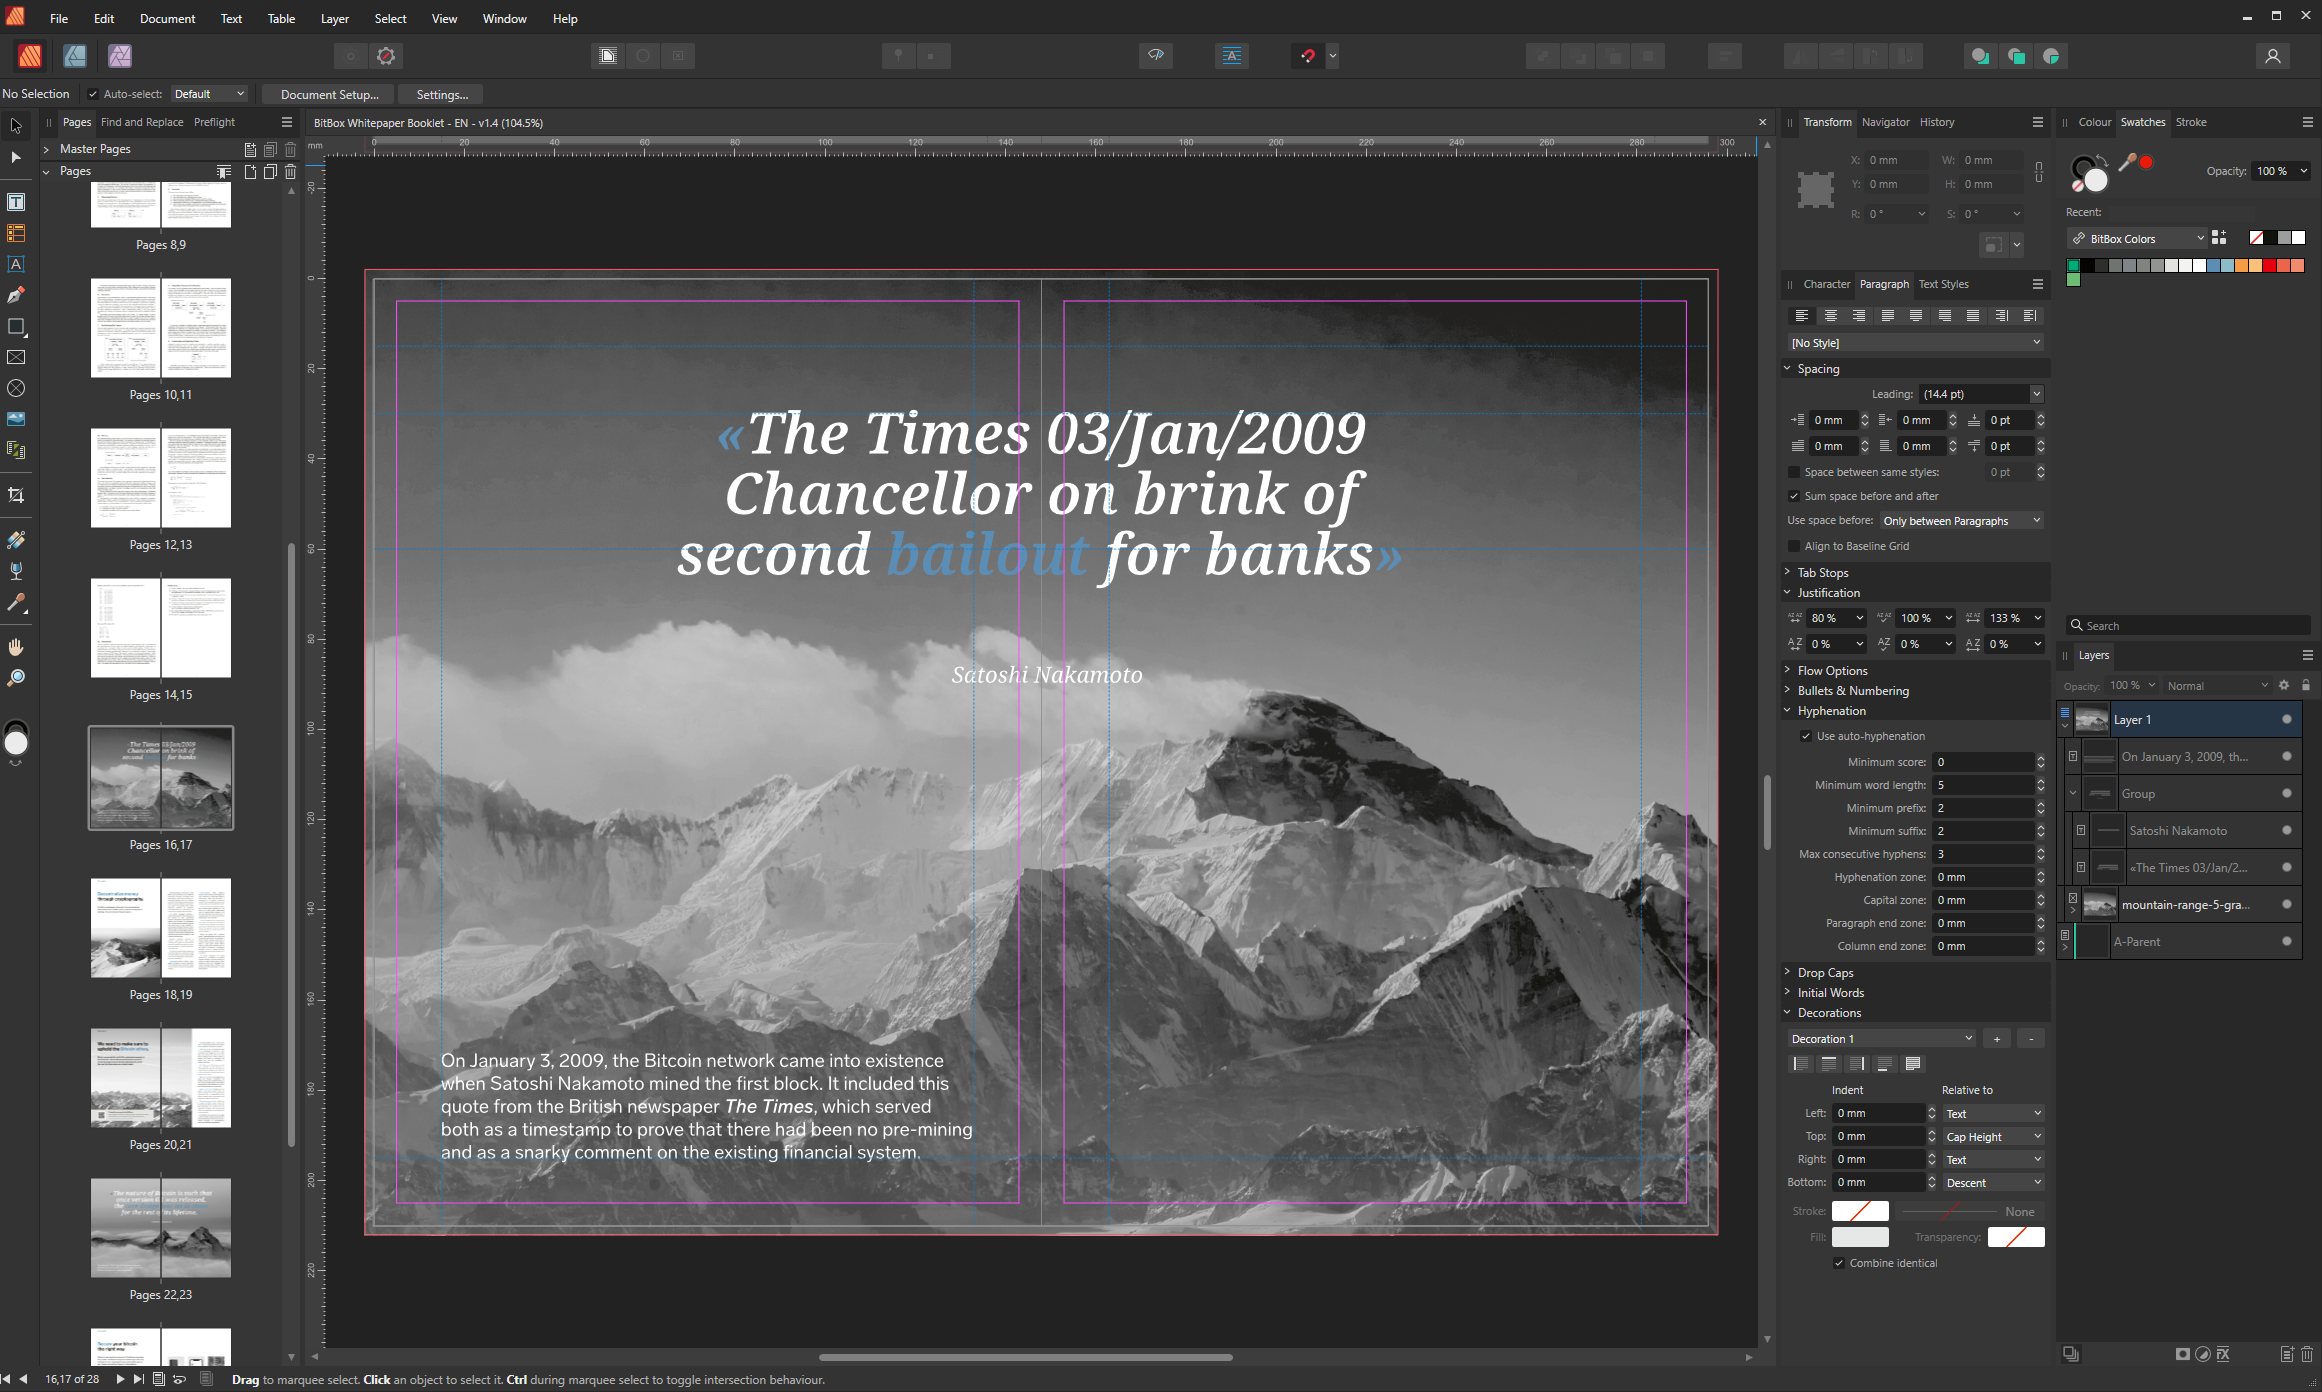Toggle Auto-select checkbox
Screen dimensions: 2322x1392
coord(93,94)
